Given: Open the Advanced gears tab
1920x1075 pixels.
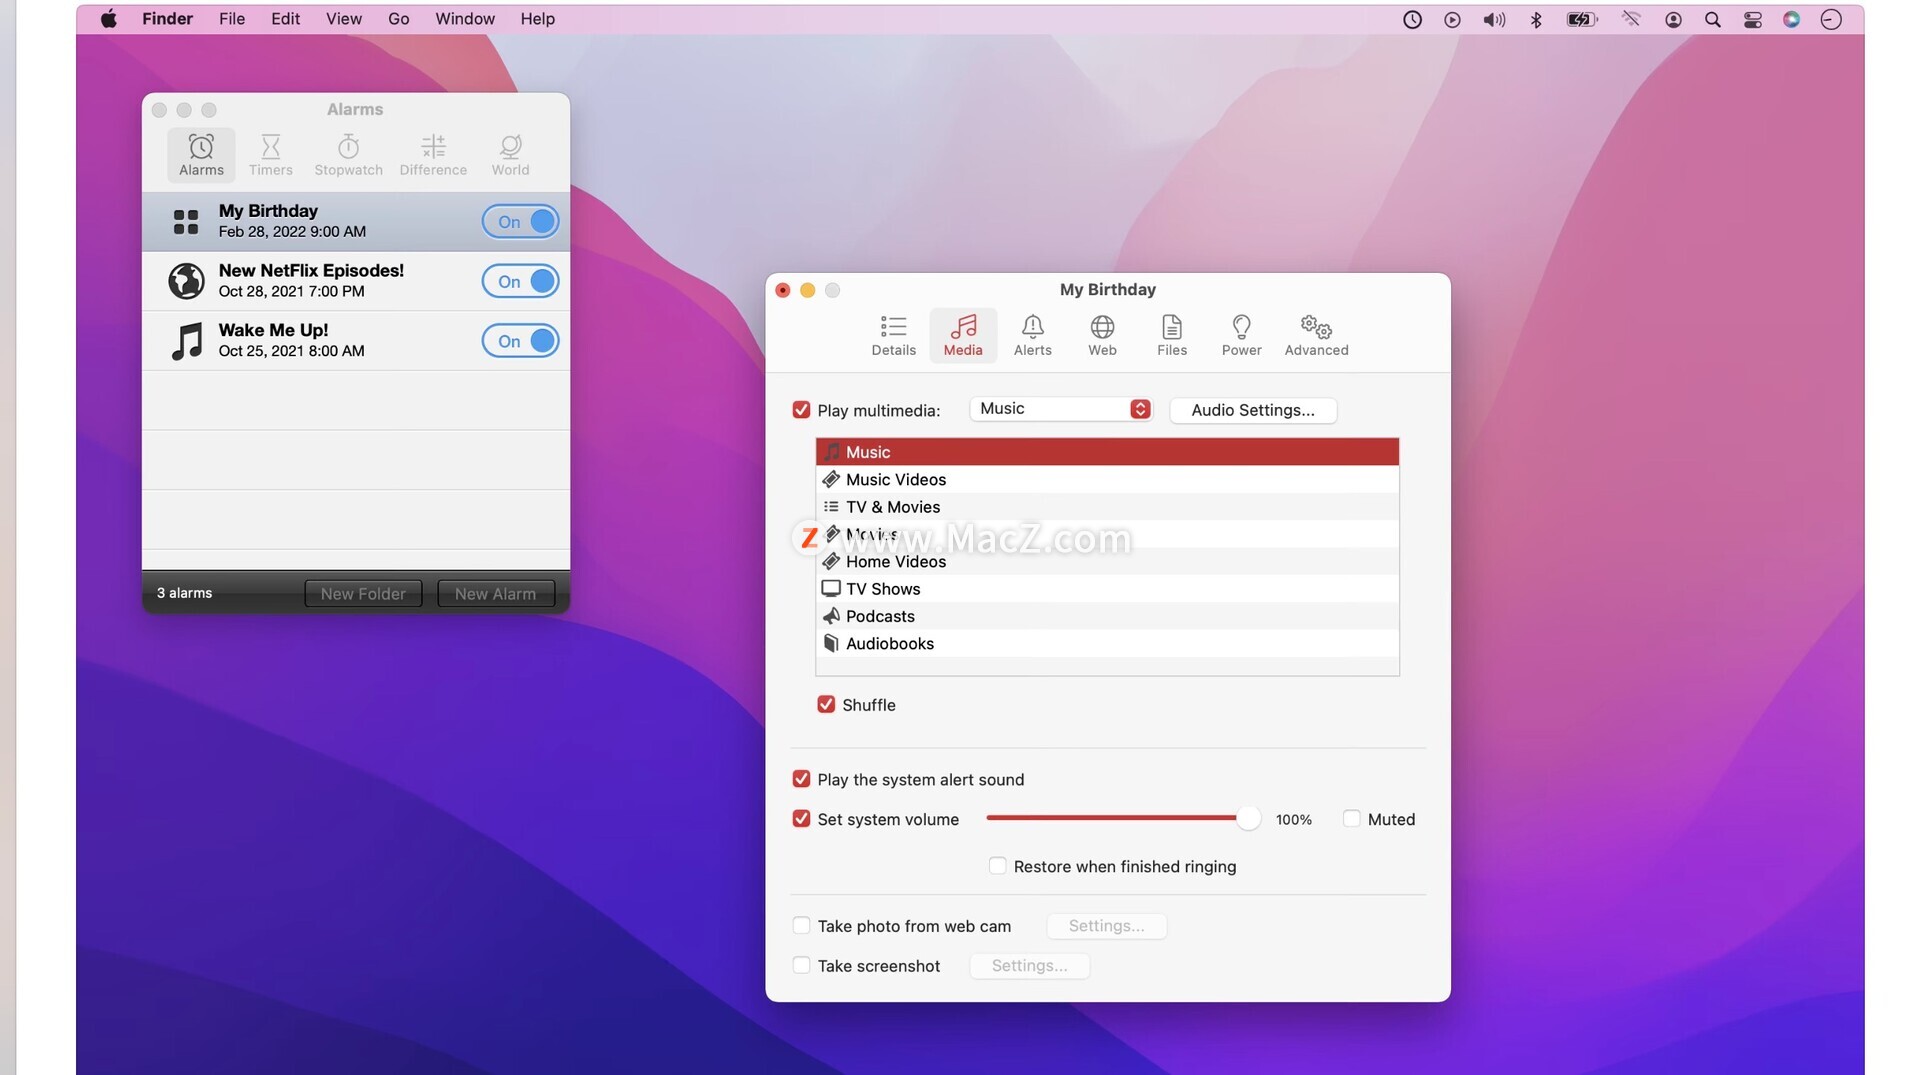Looking at the screenshot, I should (1316, 335).
